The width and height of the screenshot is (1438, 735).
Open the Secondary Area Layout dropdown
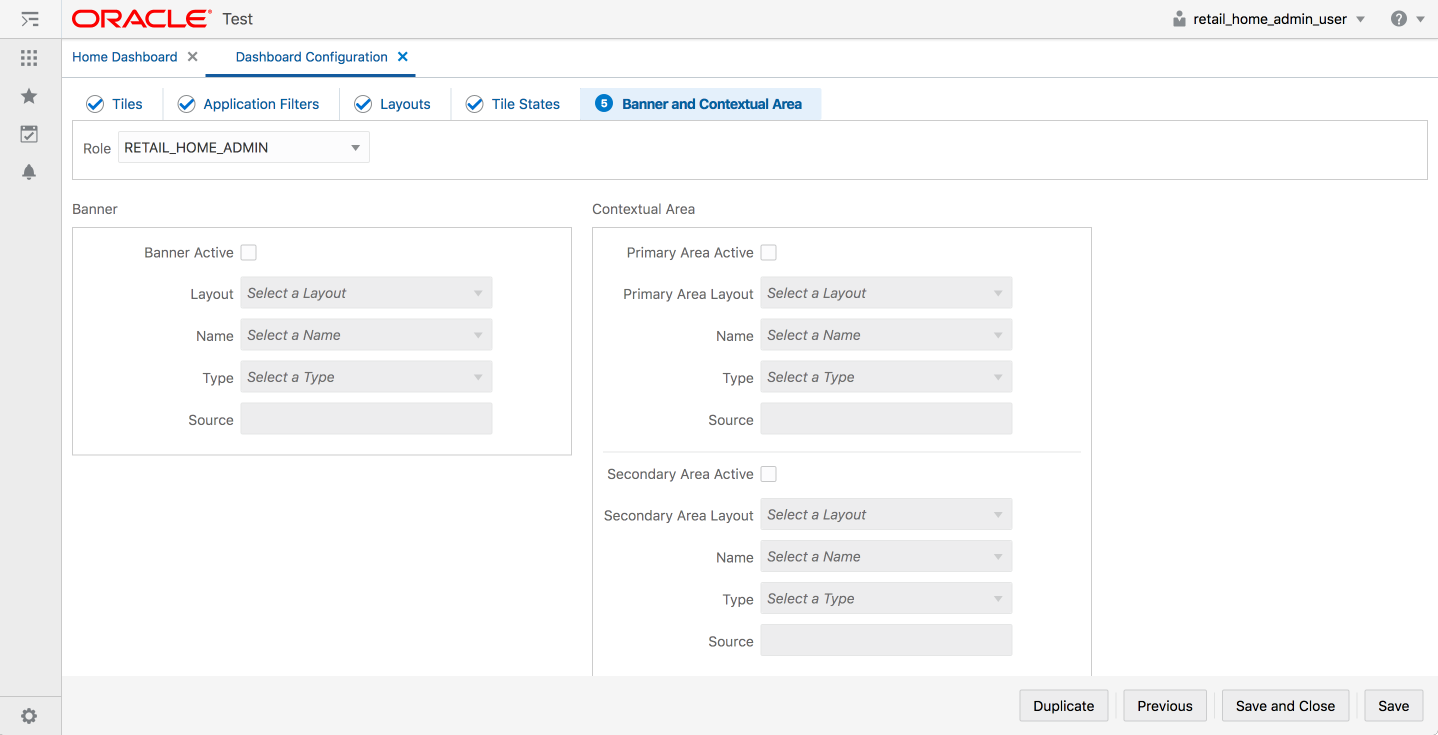(886, 515)
